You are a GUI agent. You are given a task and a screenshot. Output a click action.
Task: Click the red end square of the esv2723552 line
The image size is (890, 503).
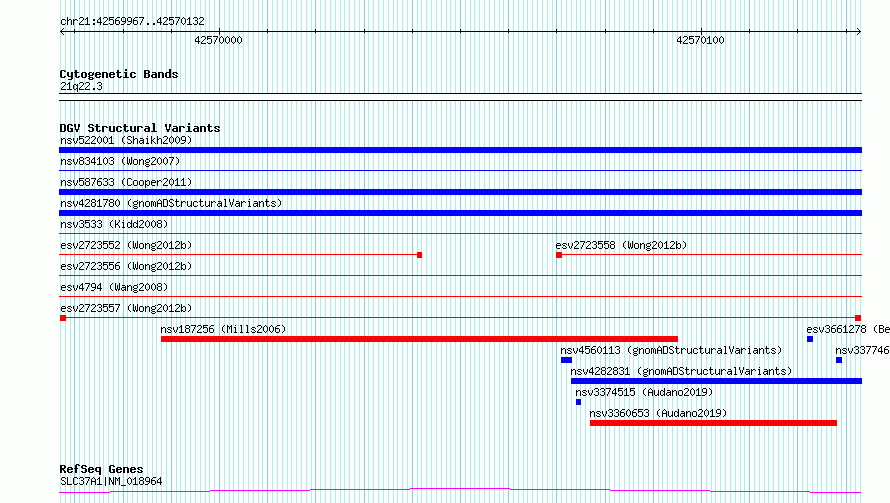click(x=419, y=255)
